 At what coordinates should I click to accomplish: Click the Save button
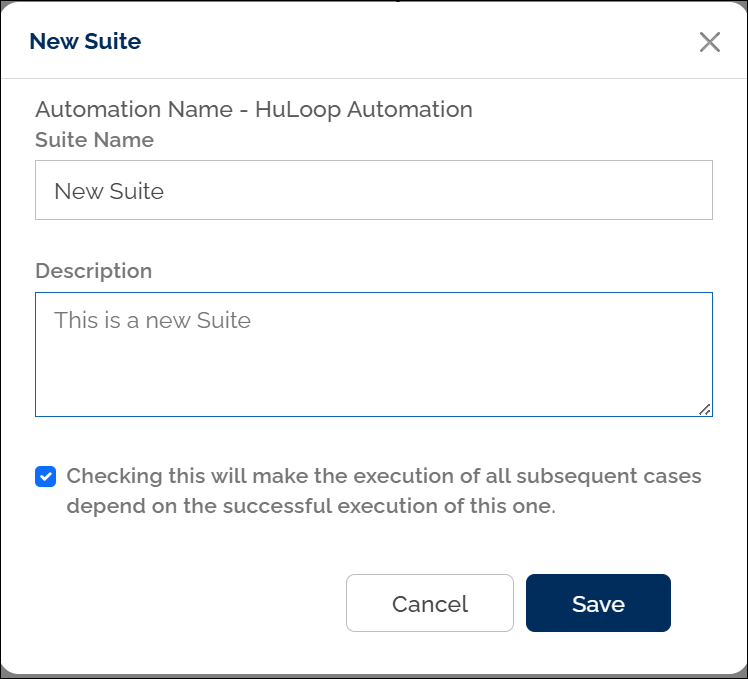pos(598,603)
